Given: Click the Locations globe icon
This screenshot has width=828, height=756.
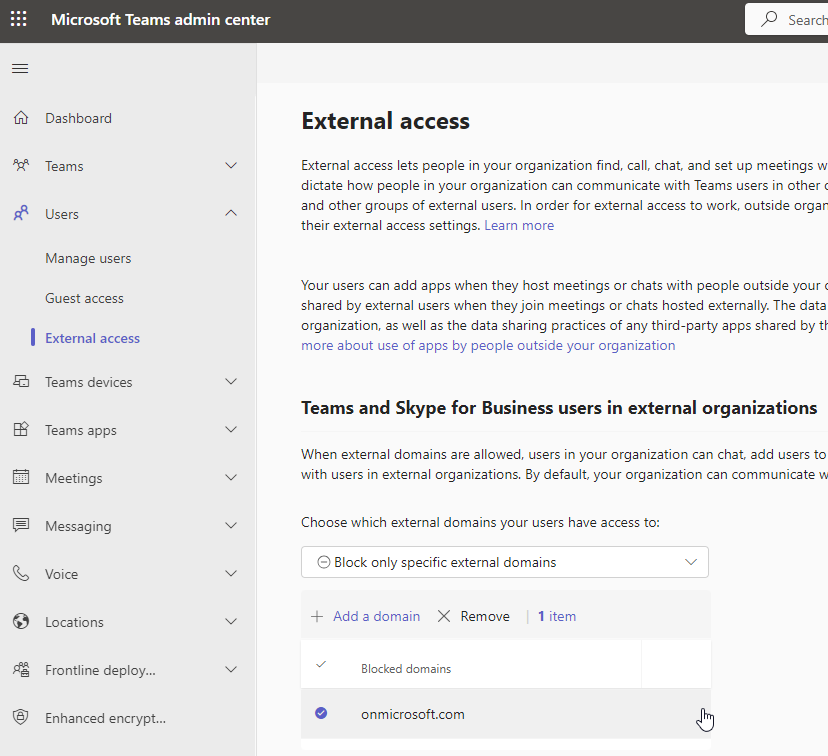Looking at the screenshot, I should click(x=21, y=622).
